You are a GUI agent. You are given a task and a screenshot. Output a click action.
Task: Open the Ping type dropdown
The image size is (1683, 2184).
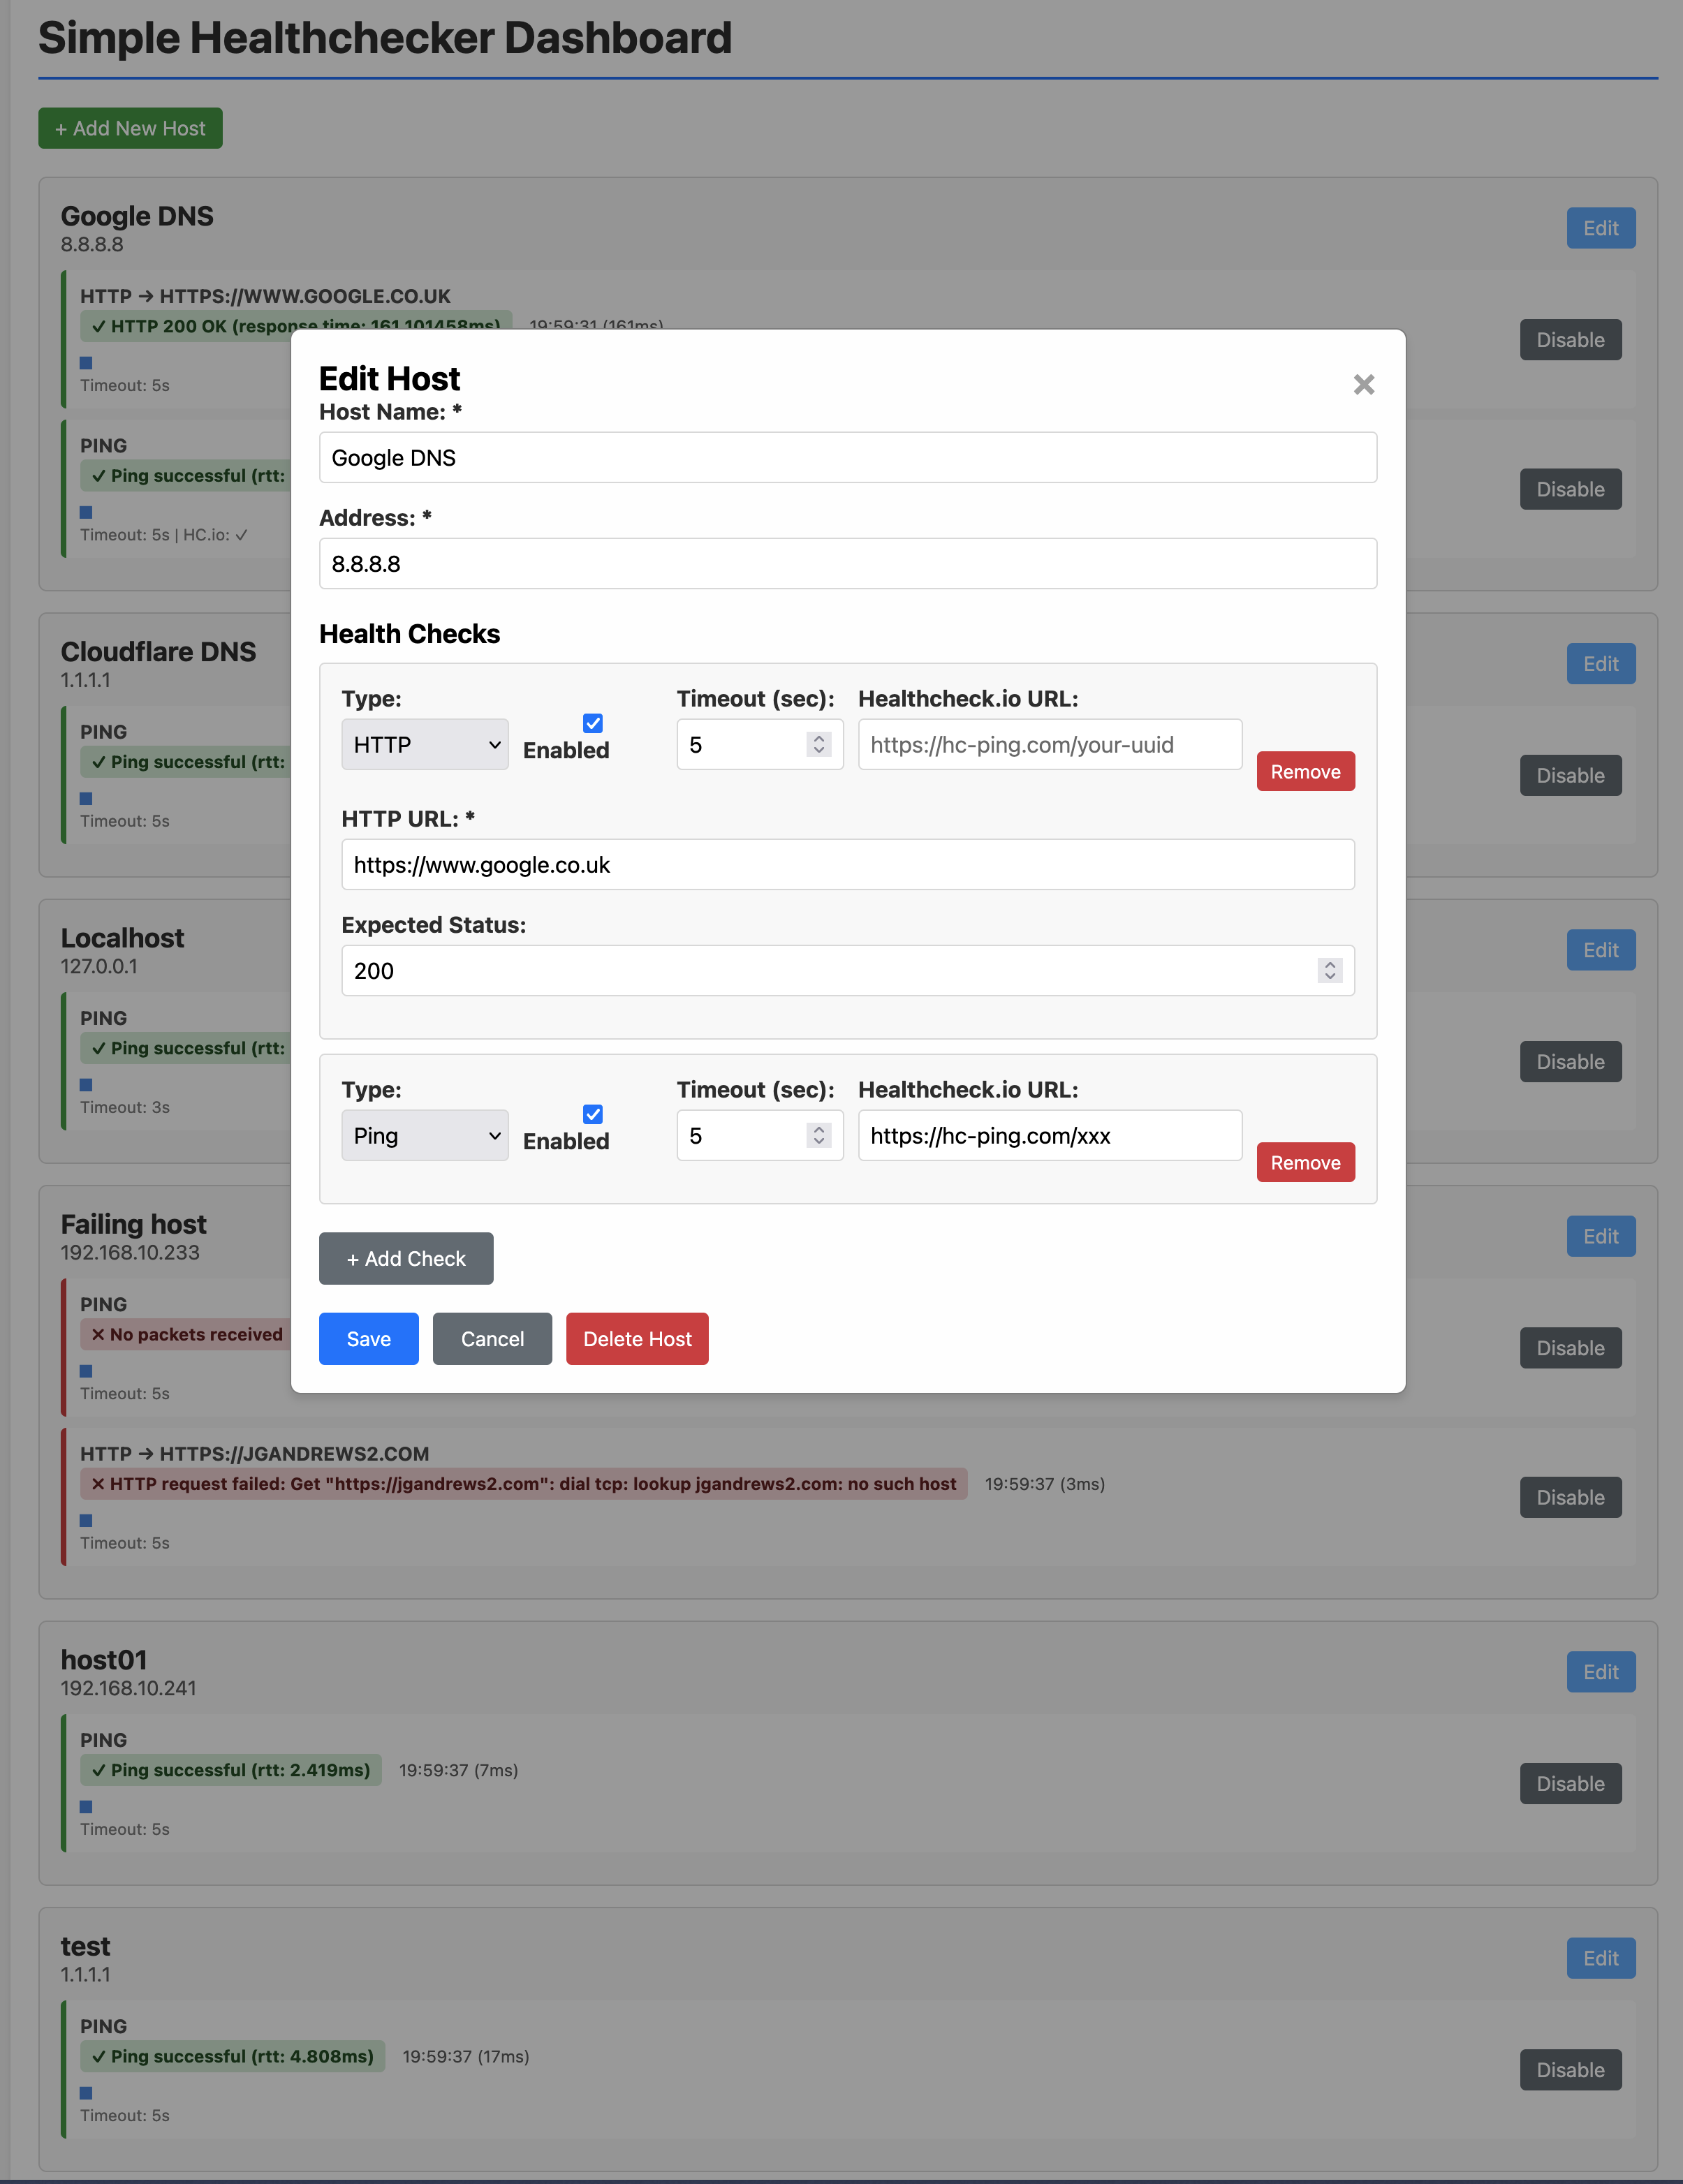425,1136
